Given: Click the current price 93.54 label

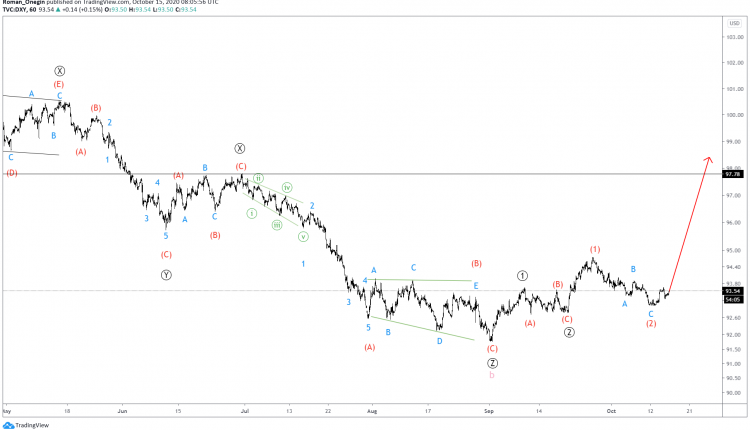Looking at the screenshot, I should click(x=733, y=291).
